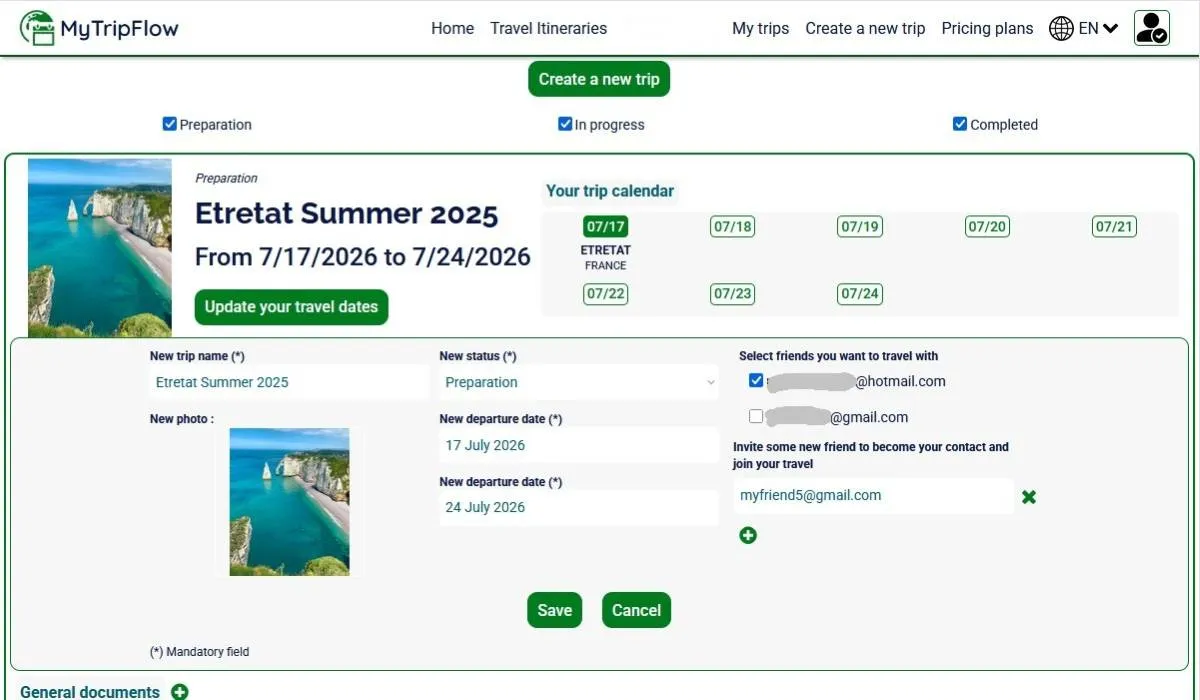Click the New trip name input field
Image resolution: width=1200 pixels, height=700 pixels.
(288, 382)
